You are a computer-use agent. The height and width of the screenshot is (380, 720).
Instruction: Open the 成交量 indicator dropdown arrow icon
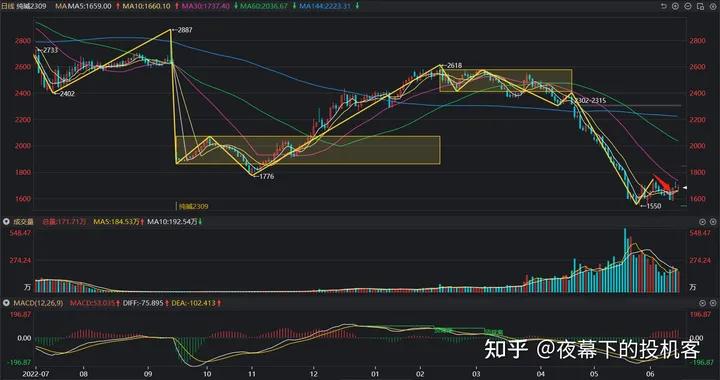(x=6, y=222)
